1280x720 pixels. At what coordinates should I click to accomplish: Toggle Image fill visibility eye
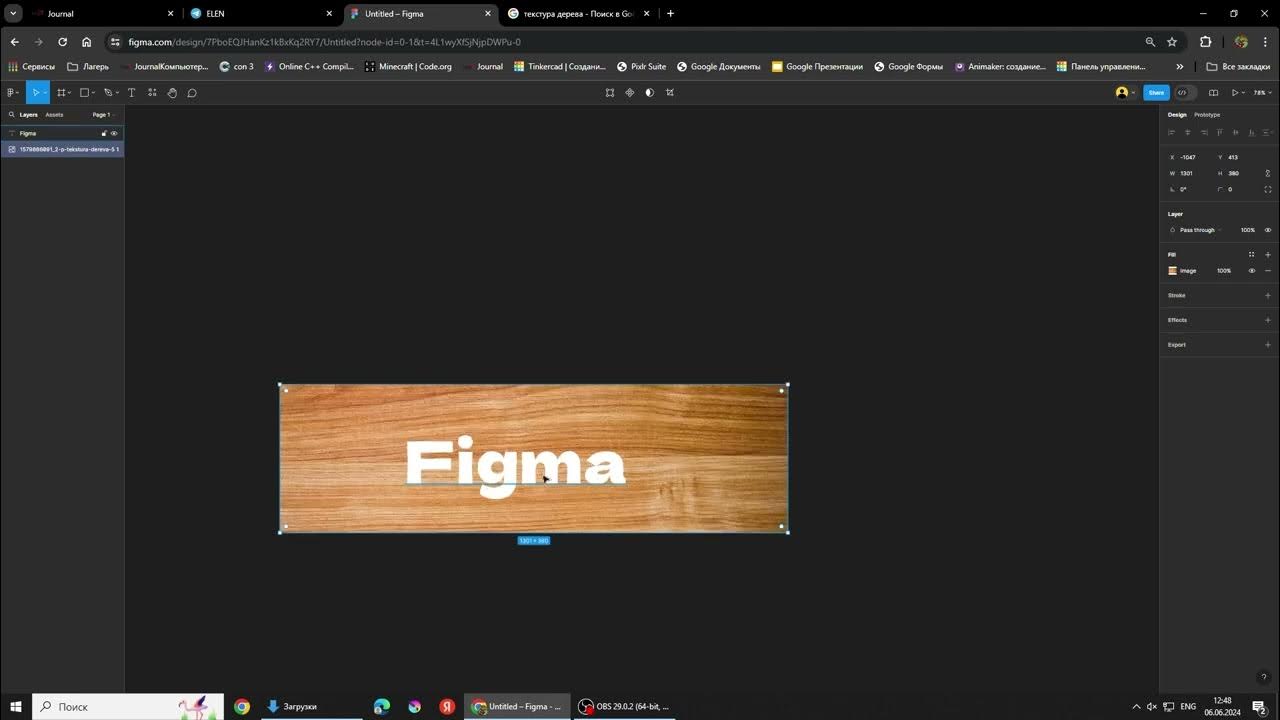pyautogui.click(x=1251, y=271)
